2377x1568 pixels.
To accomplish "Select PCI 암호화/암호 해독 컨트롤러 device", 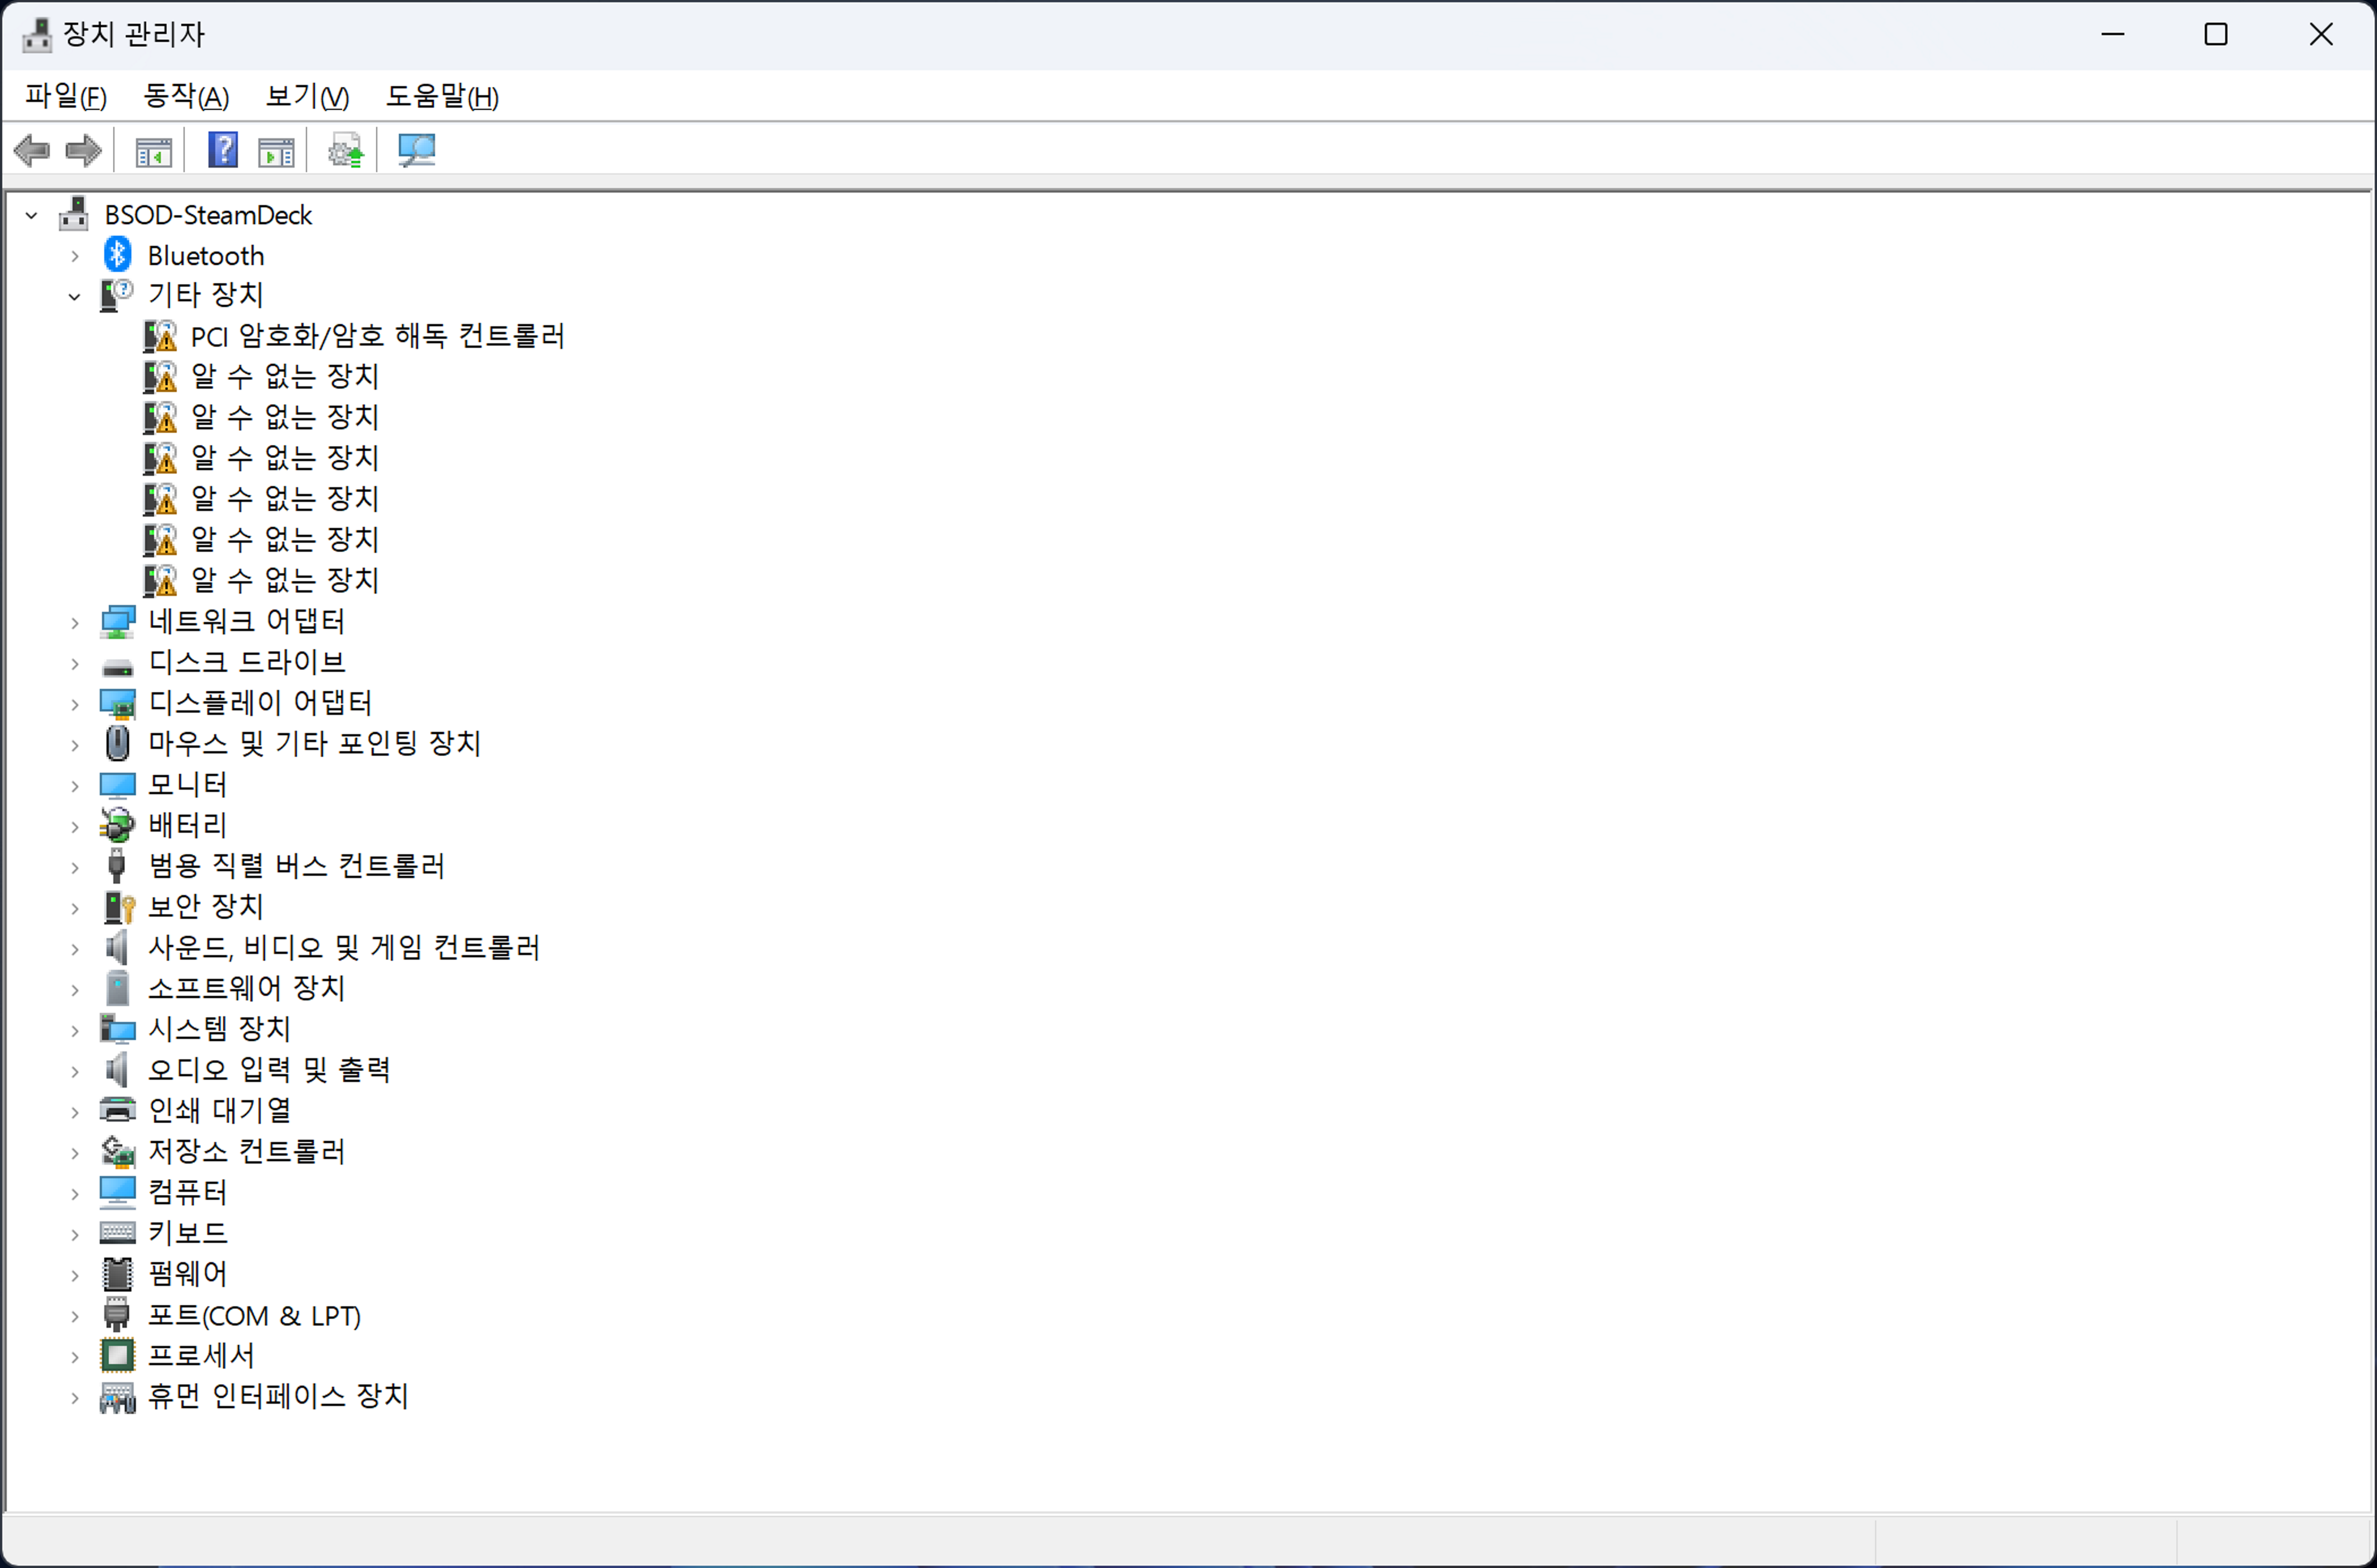I will (x=377, y=336).
